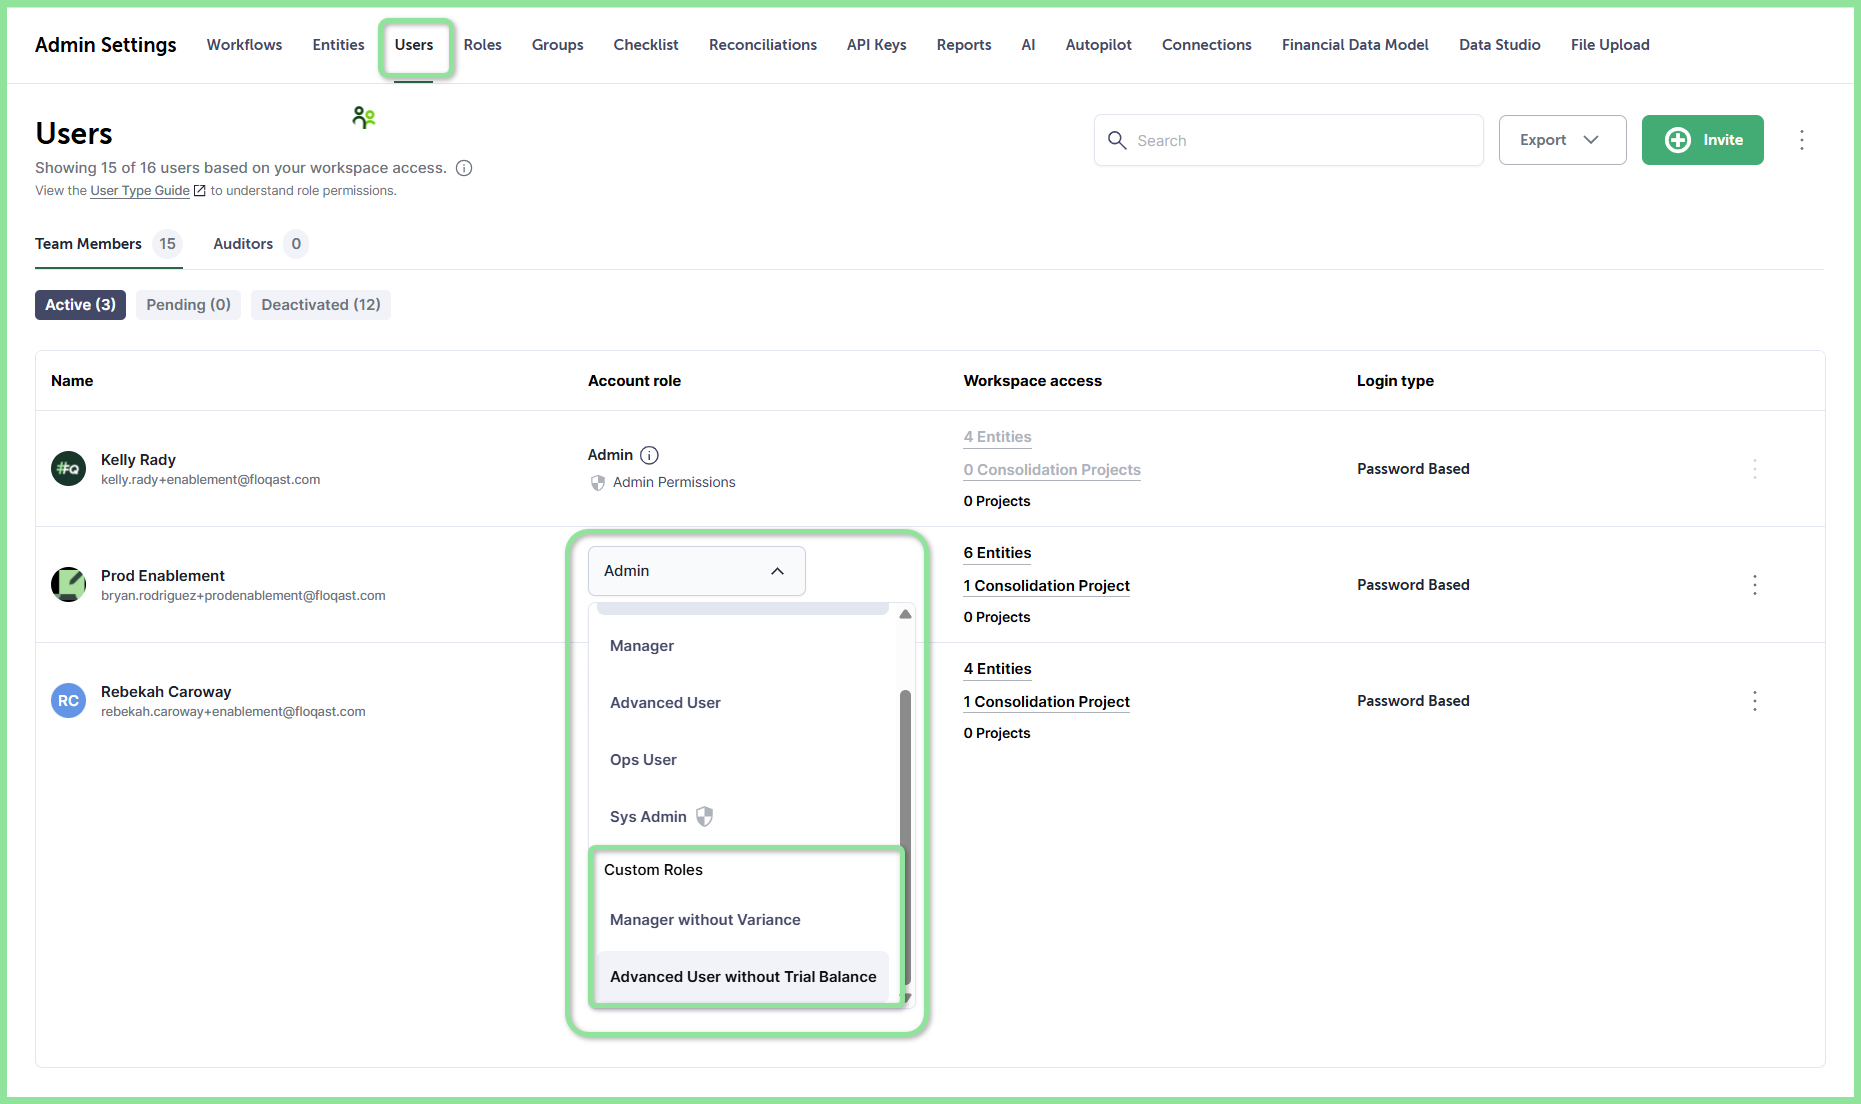
Task: Click the magnifier icon in the search box
Action: [x=1117, y=140]
